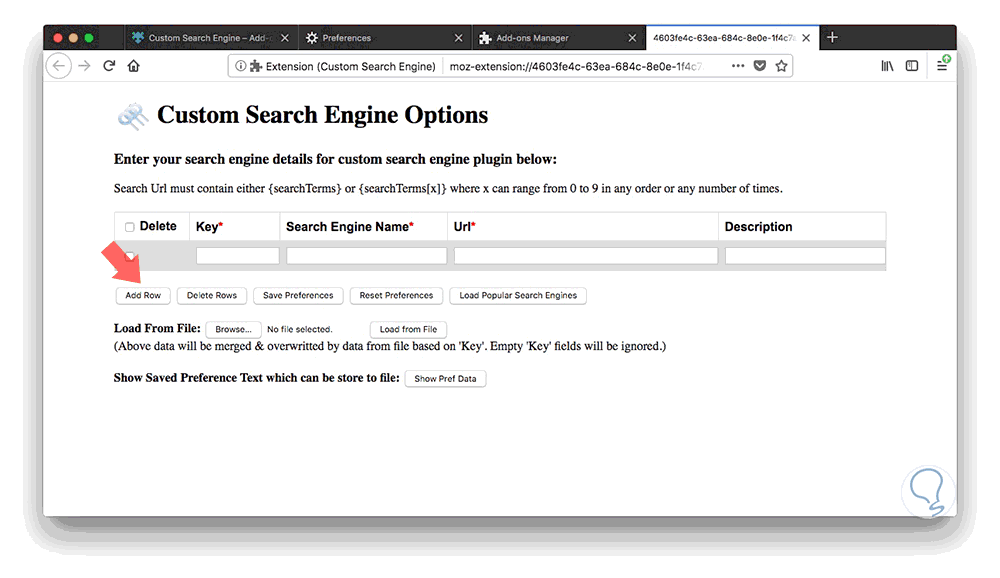Reload the current page
Image resolution: width=1000 pixels, height=578 pixels.
click(x=109, y=66)
